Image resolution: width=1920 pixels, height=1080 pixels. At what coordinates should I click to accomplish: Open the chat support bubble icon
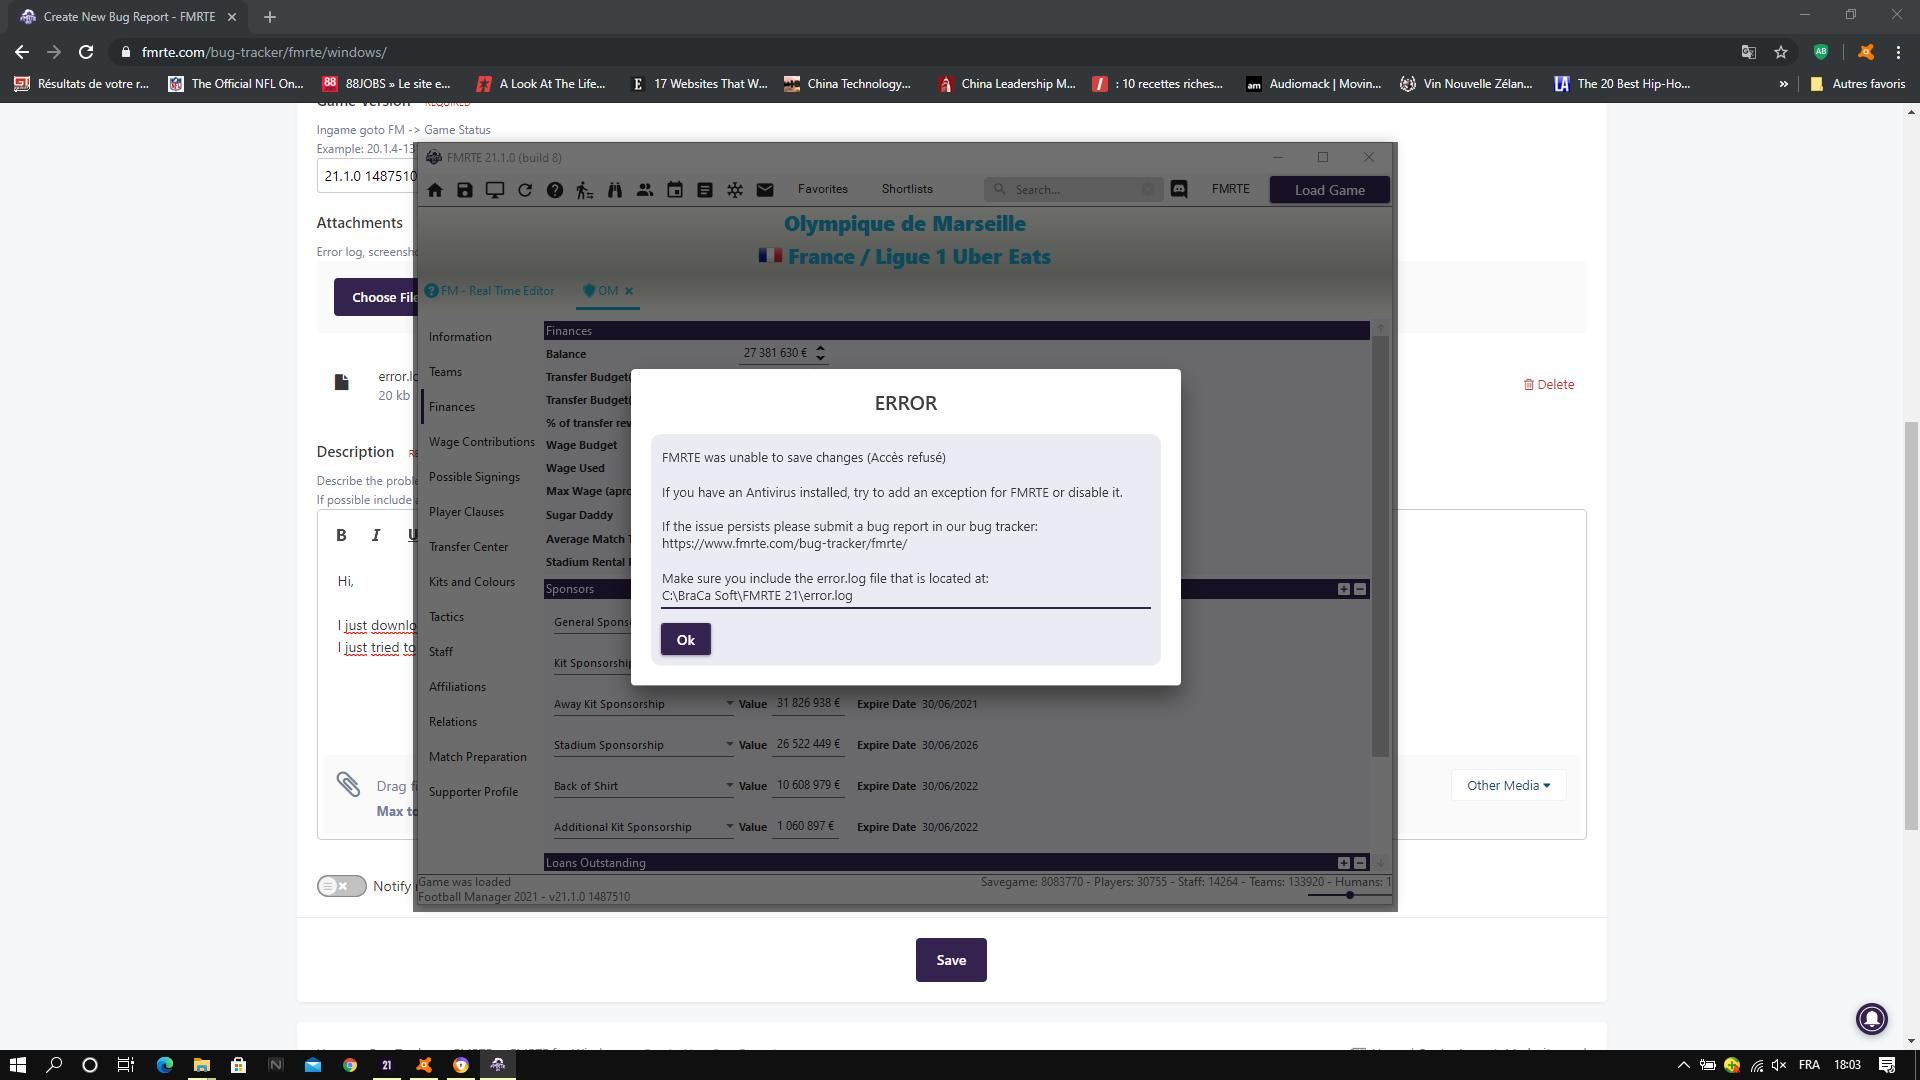pos(1872,1019)
